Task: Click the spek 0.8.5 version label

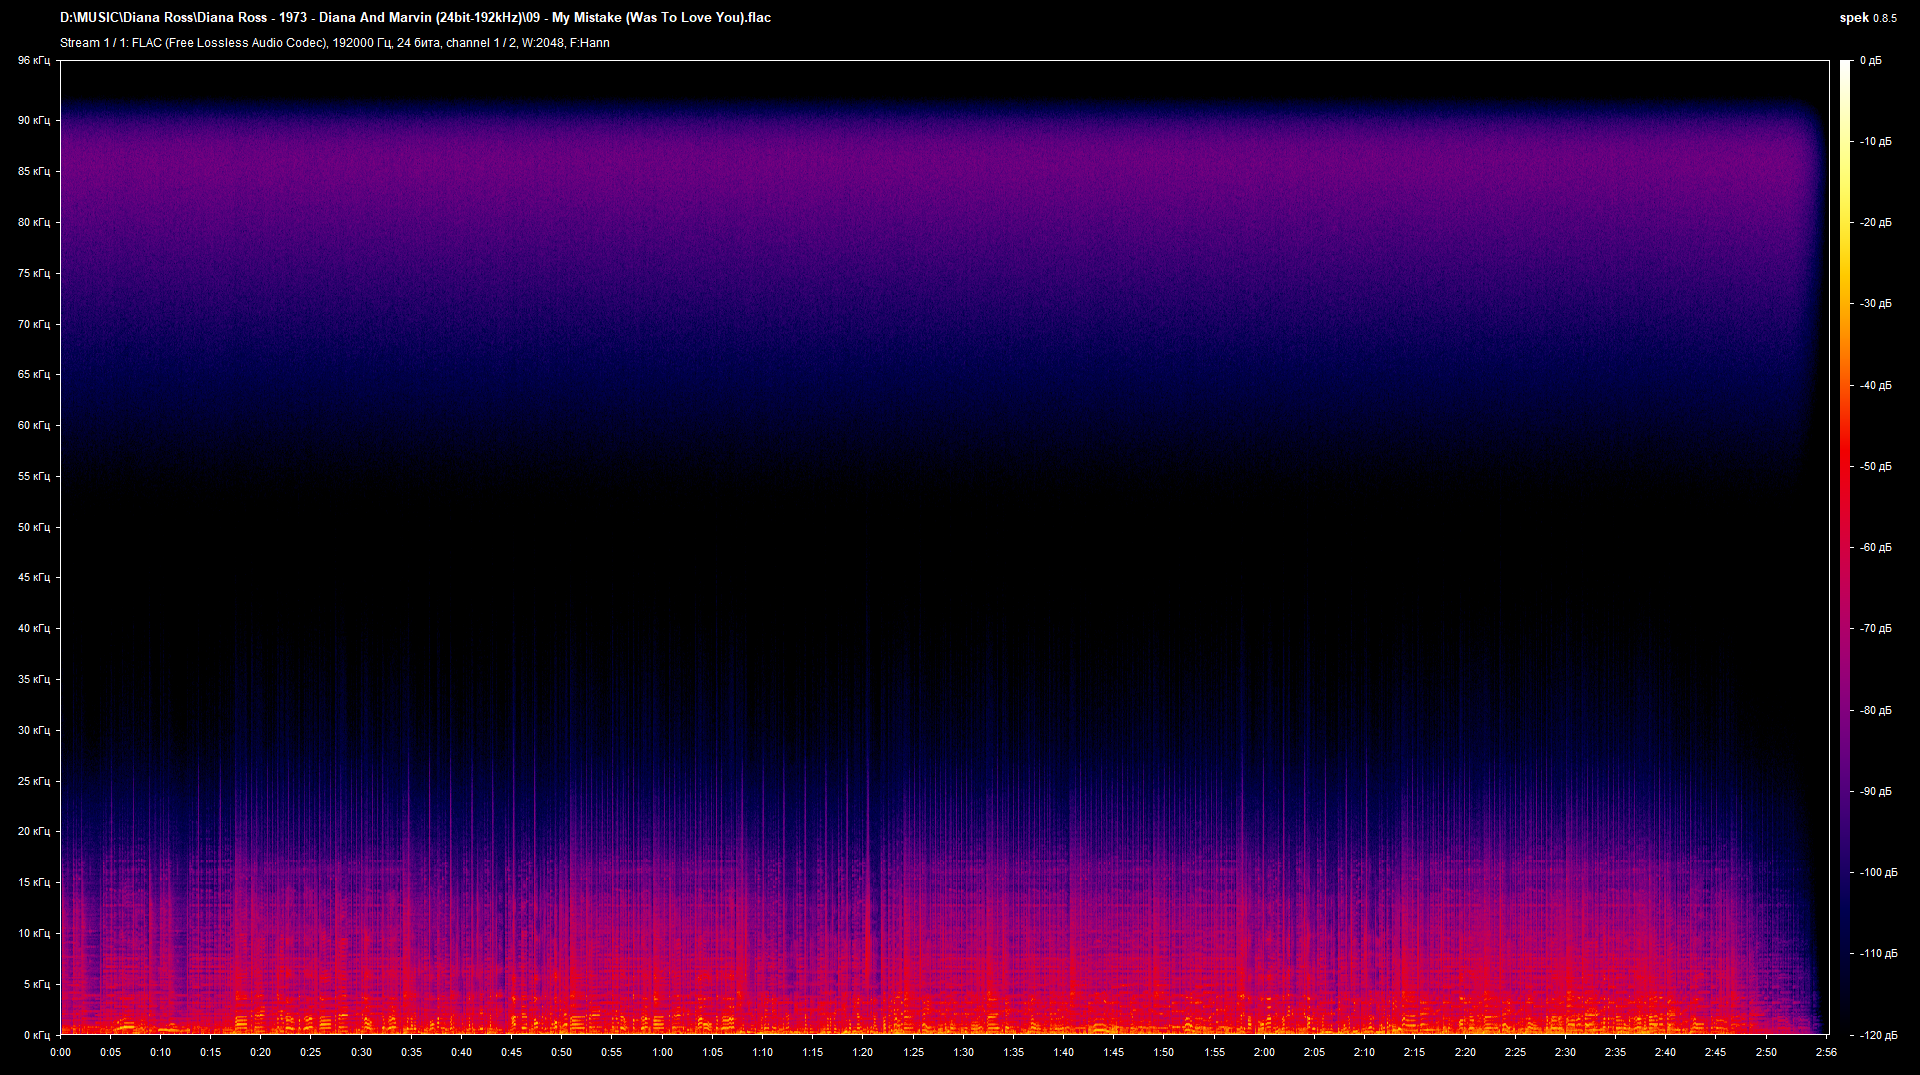Action: click(x=1878, y=17)
